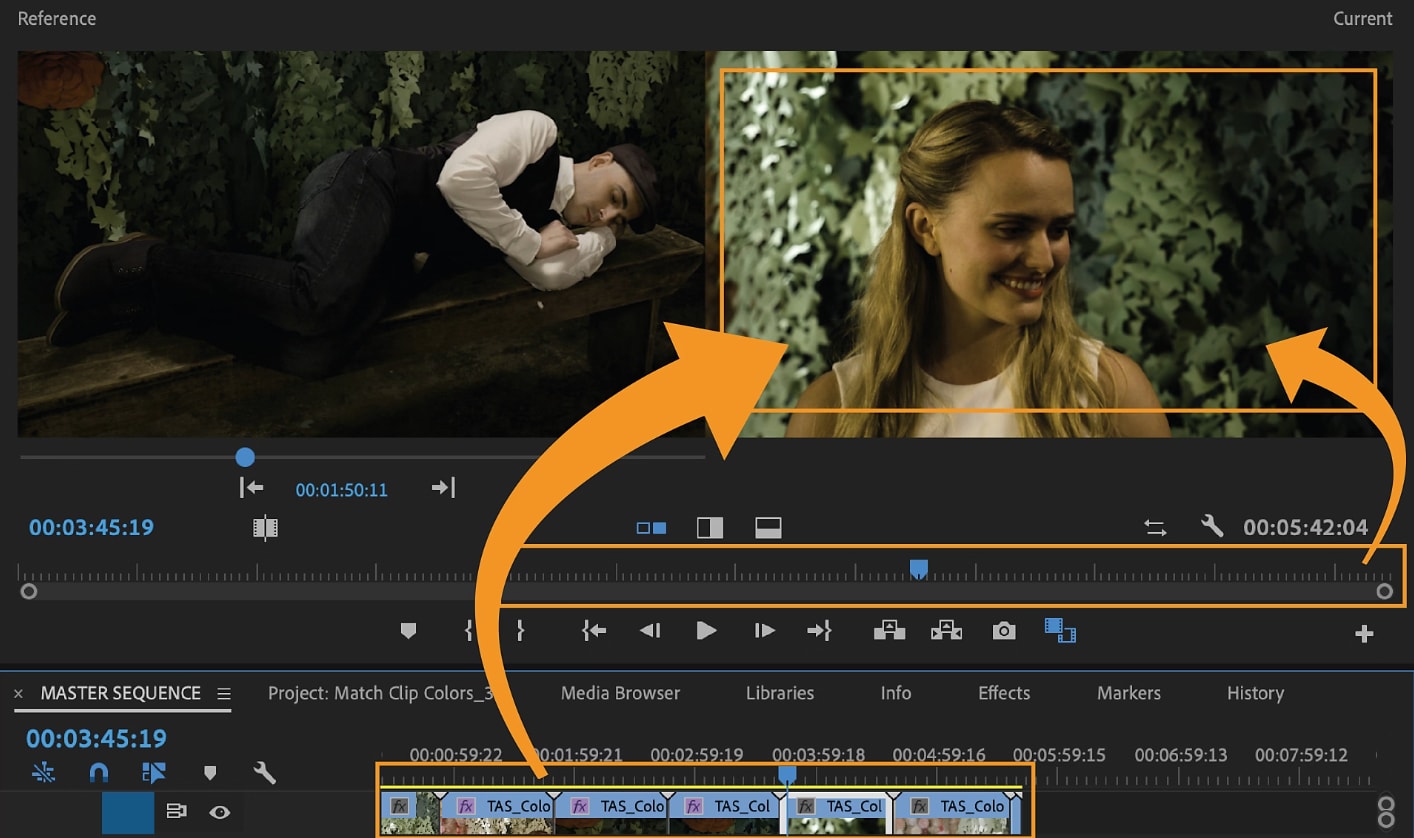Image resolution: width=1414 pixels, height=838 pixels.
Task: Select a TAS_Colo clip in the timeline
Action: tap(520, 806)
